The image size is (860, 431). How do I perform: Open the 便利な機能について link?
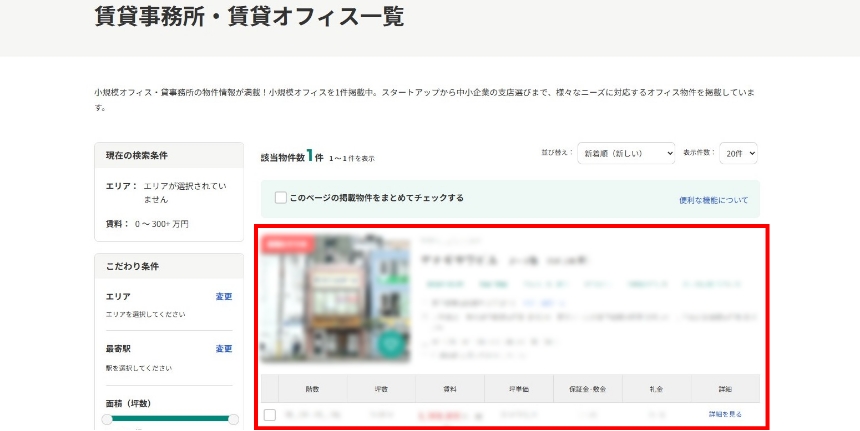[x=713, y=200]
